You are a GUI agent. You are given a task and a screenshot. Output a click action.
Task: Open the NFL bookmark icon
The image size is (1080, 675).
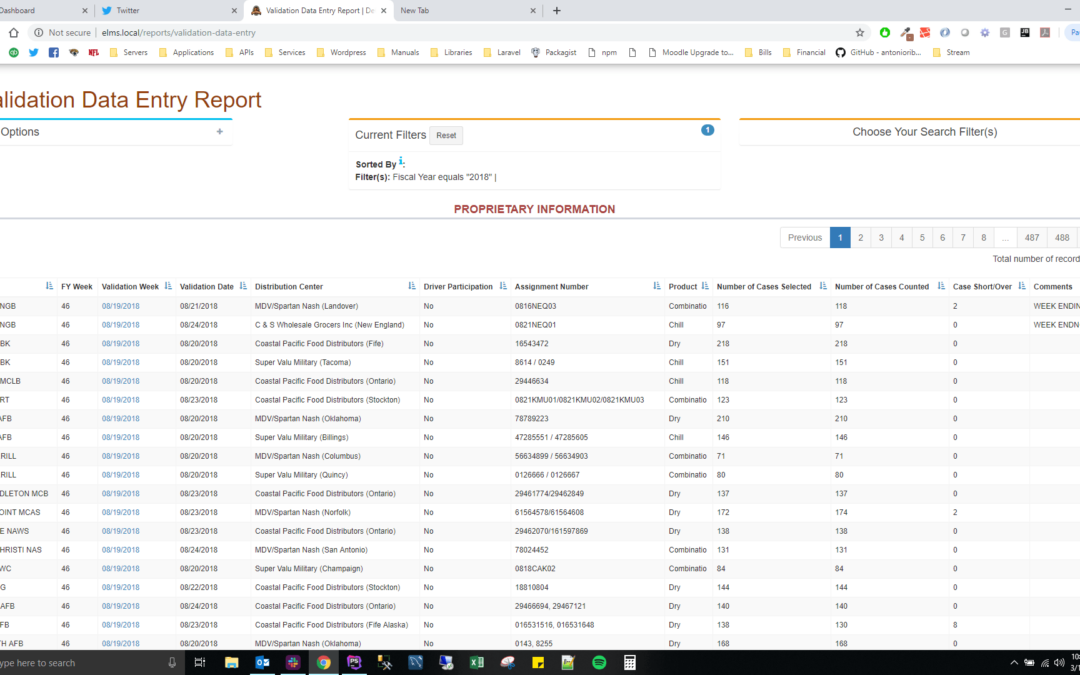tap(94, 52)
